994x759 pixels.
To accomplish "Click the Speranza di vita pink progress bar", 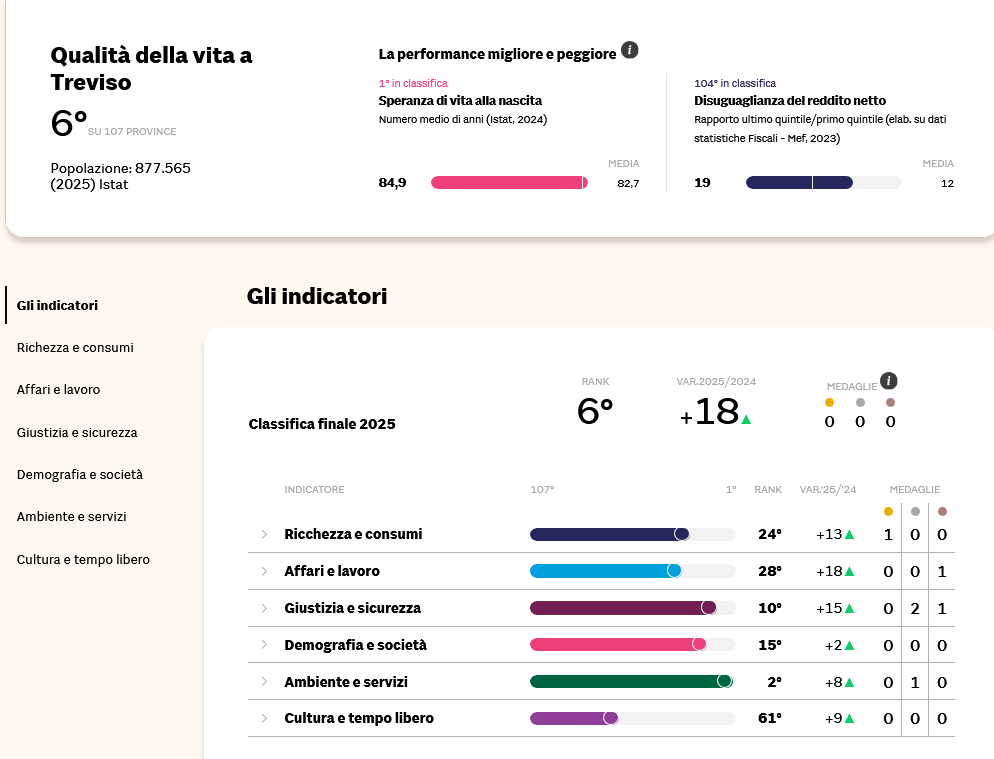I will 508,182.
